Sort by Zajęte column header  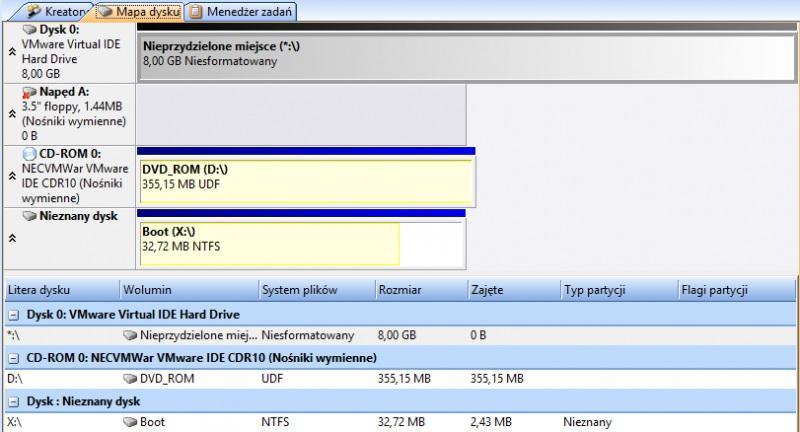(x=514, y=290)
